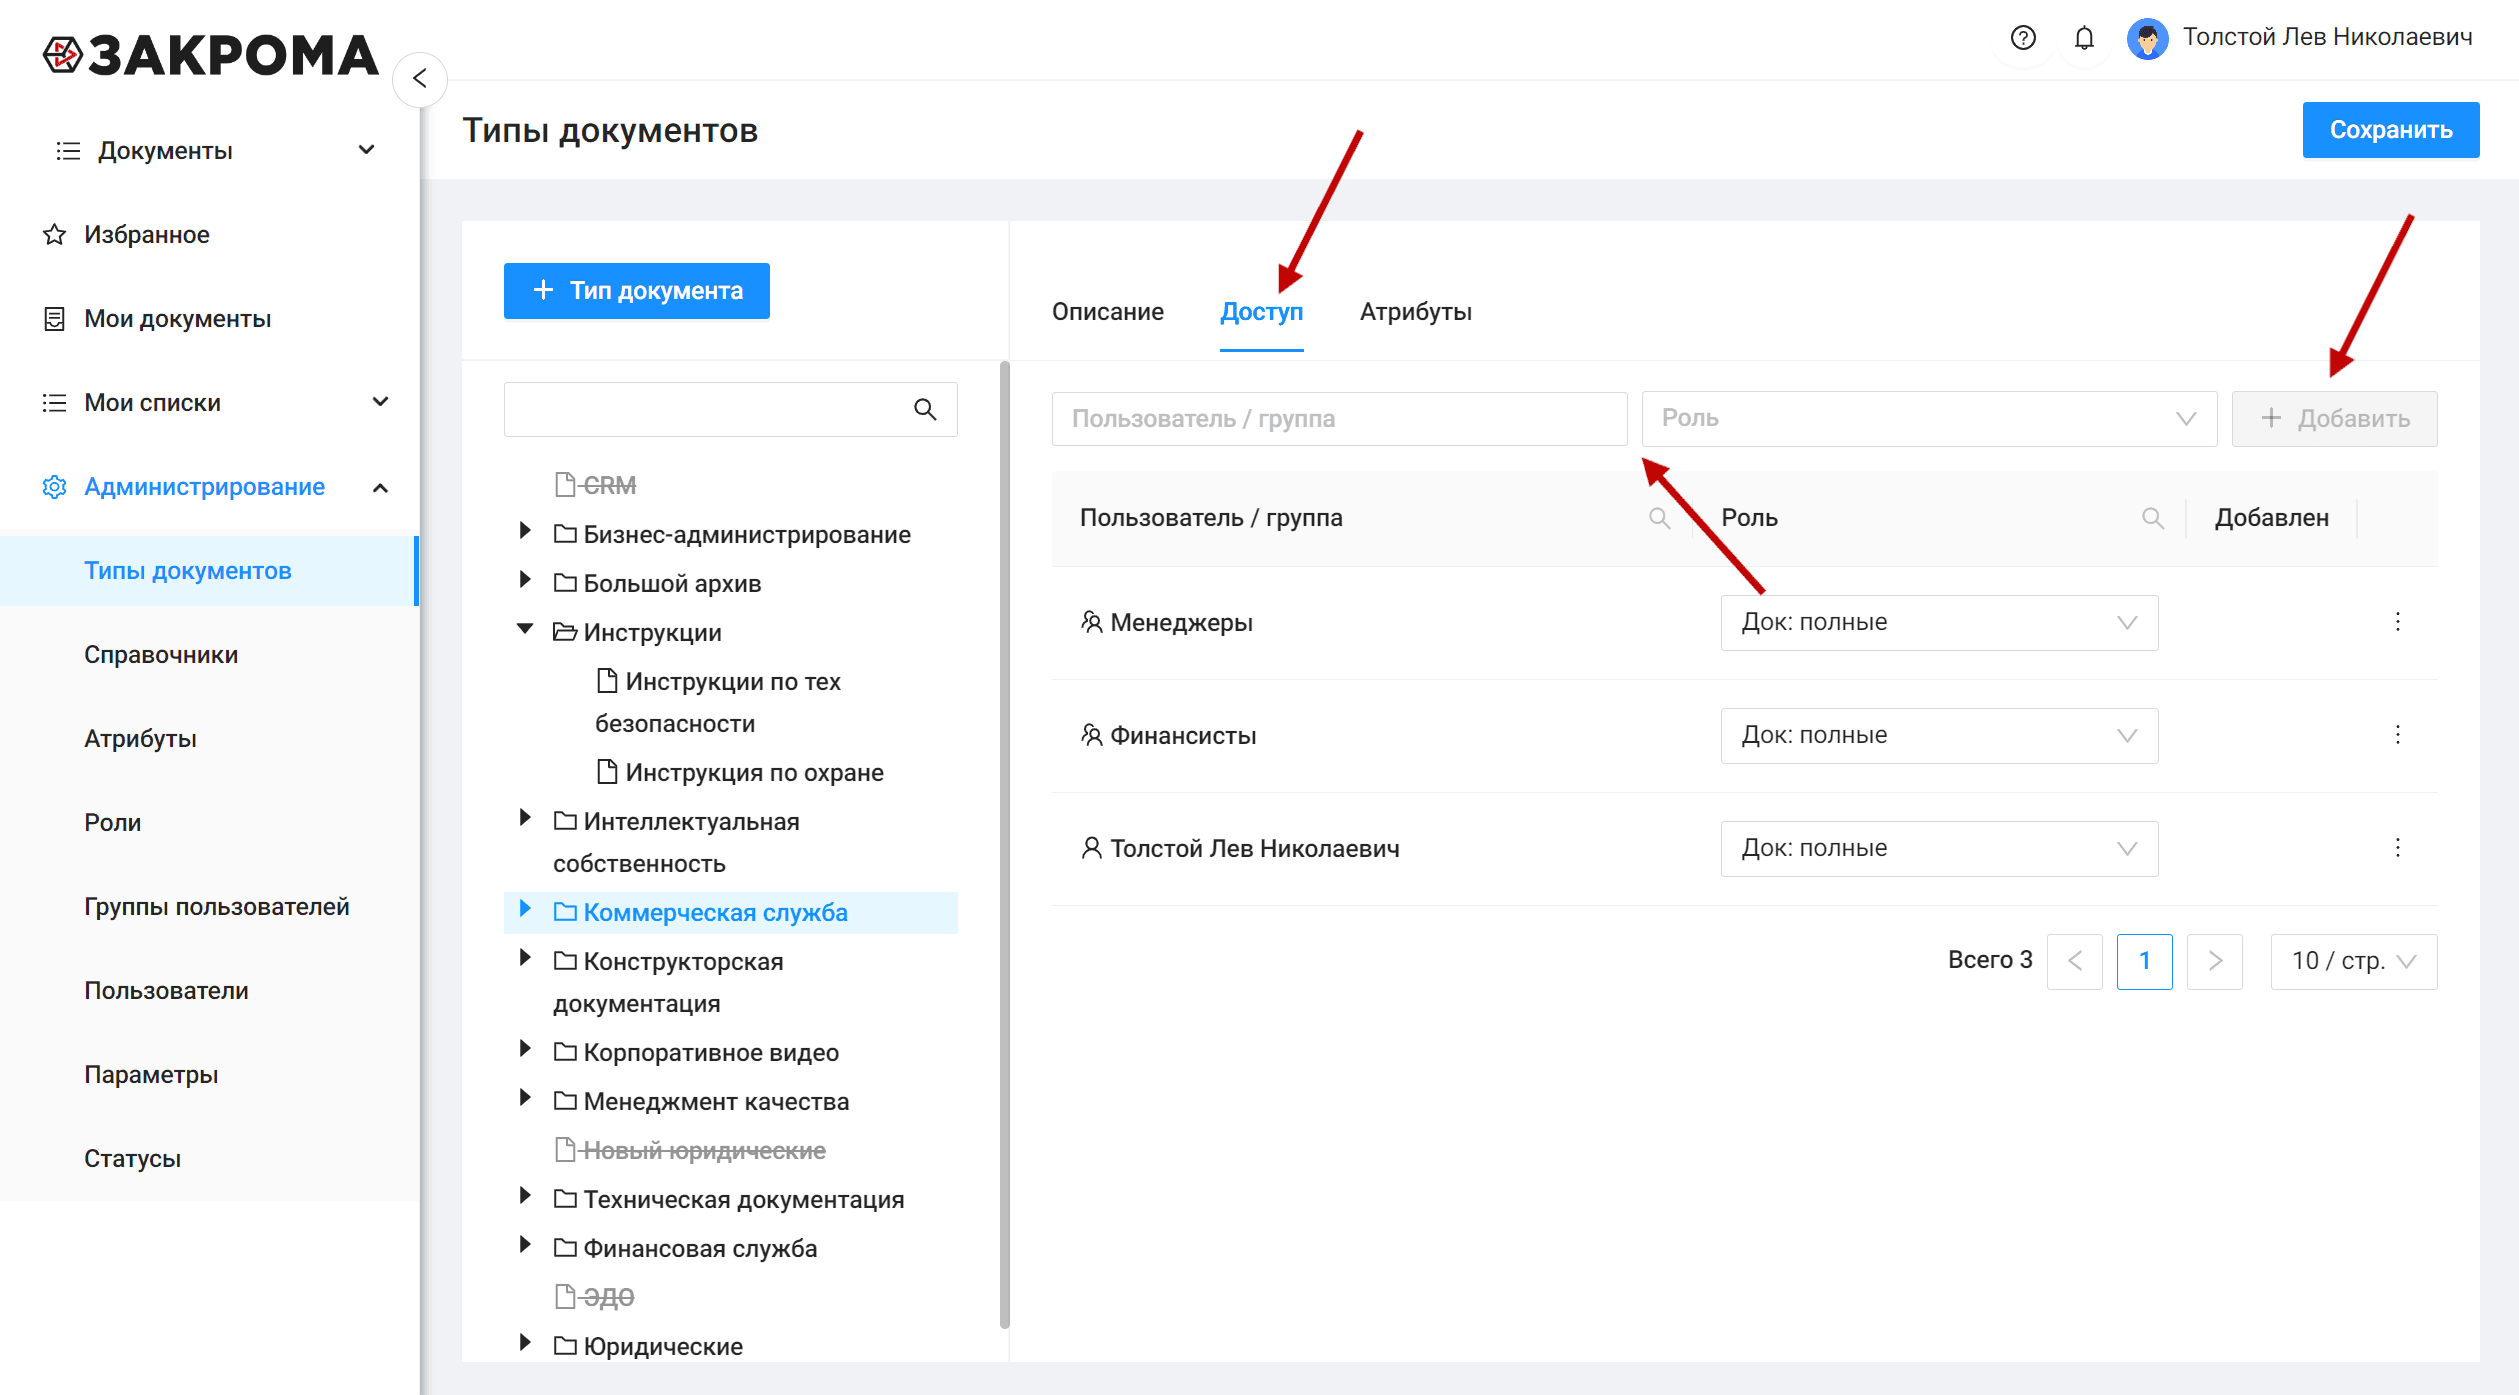Go to the next page of the access list
The image size is (2519, 1395).
coord(2214,961)
